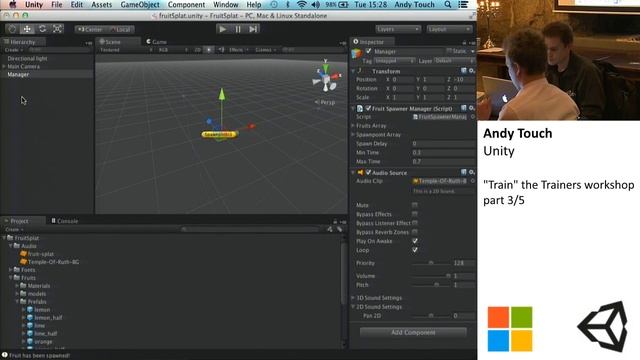Select Main Camera in Hierarchy

pyautogui.click(x=23, y=66)
